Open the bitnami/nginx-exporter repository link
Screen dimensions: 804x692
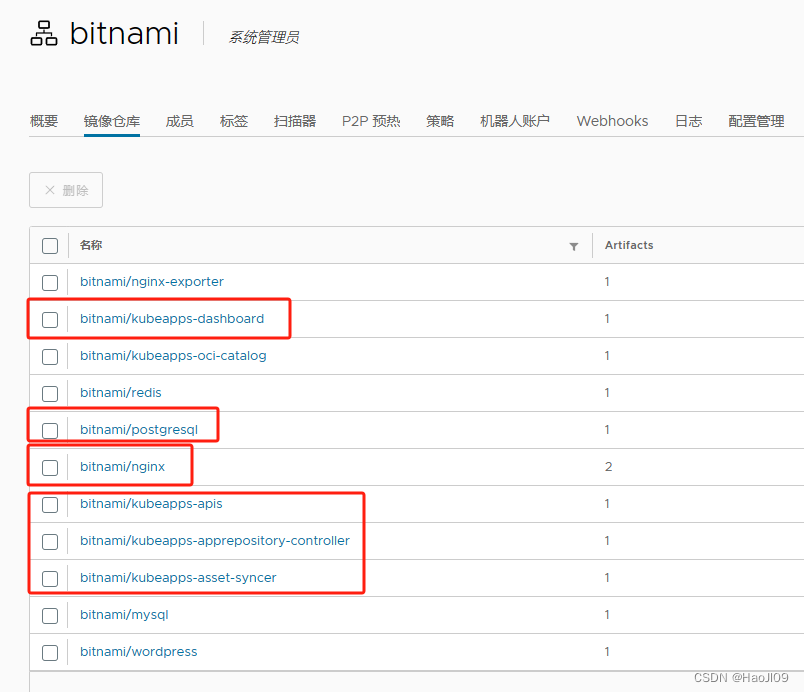(x=152, y=281)
